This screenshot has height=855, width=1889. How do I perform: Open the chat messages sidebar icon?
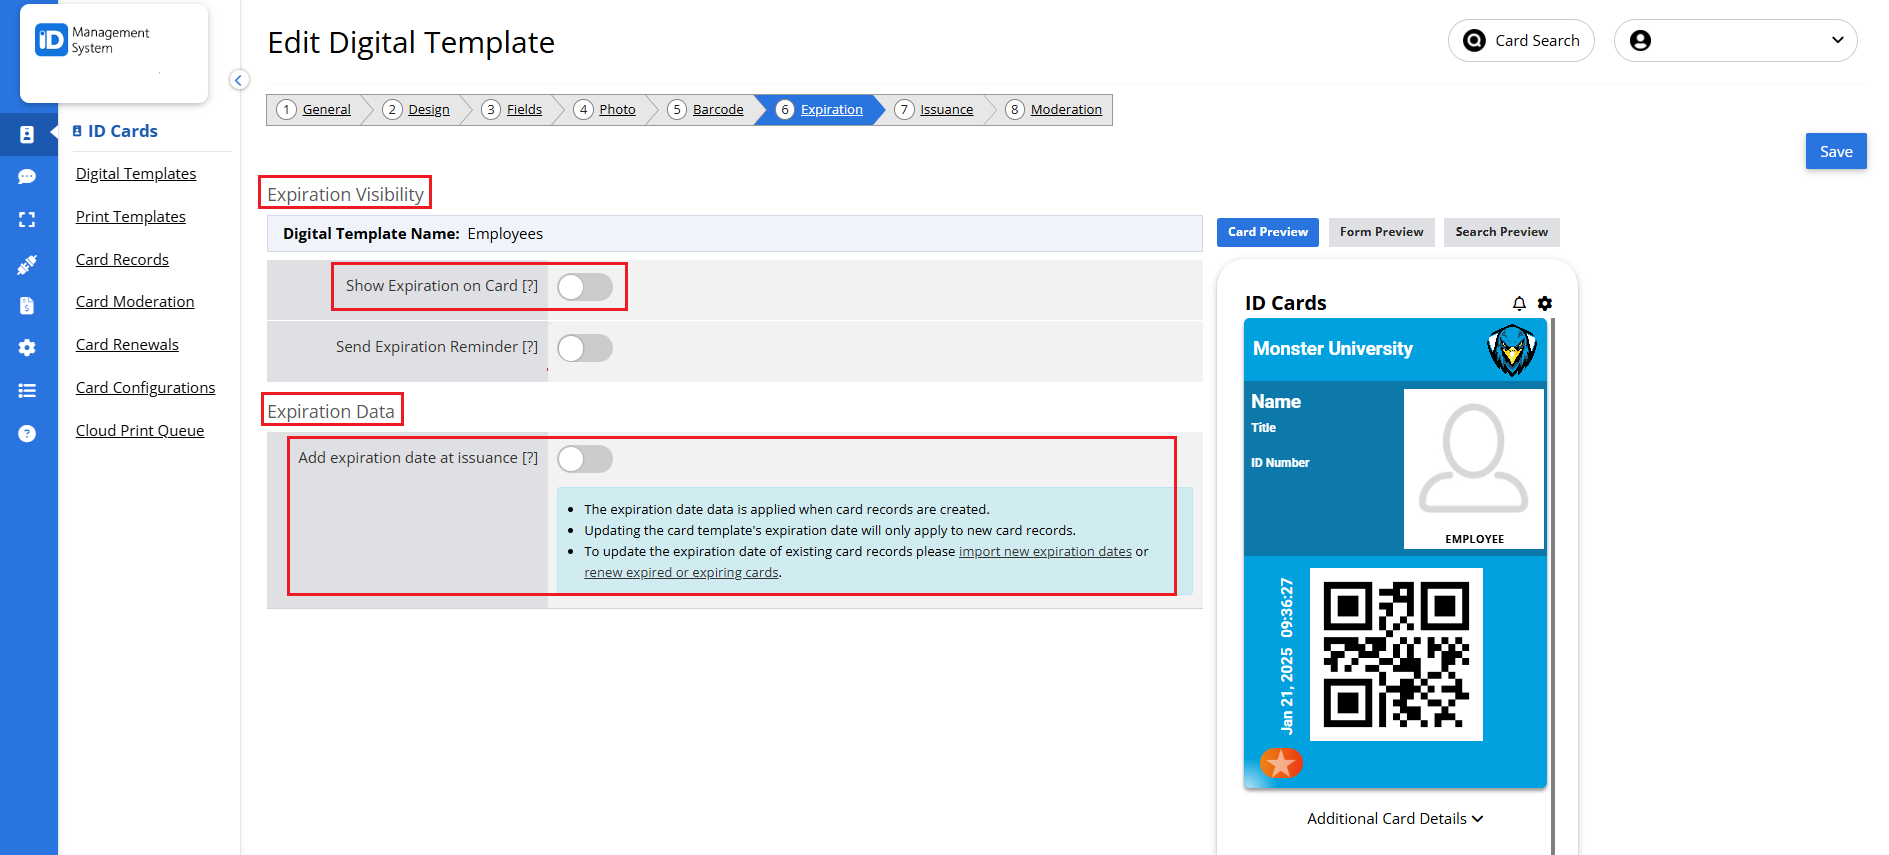pyautogui.click(x=27, y=177)
